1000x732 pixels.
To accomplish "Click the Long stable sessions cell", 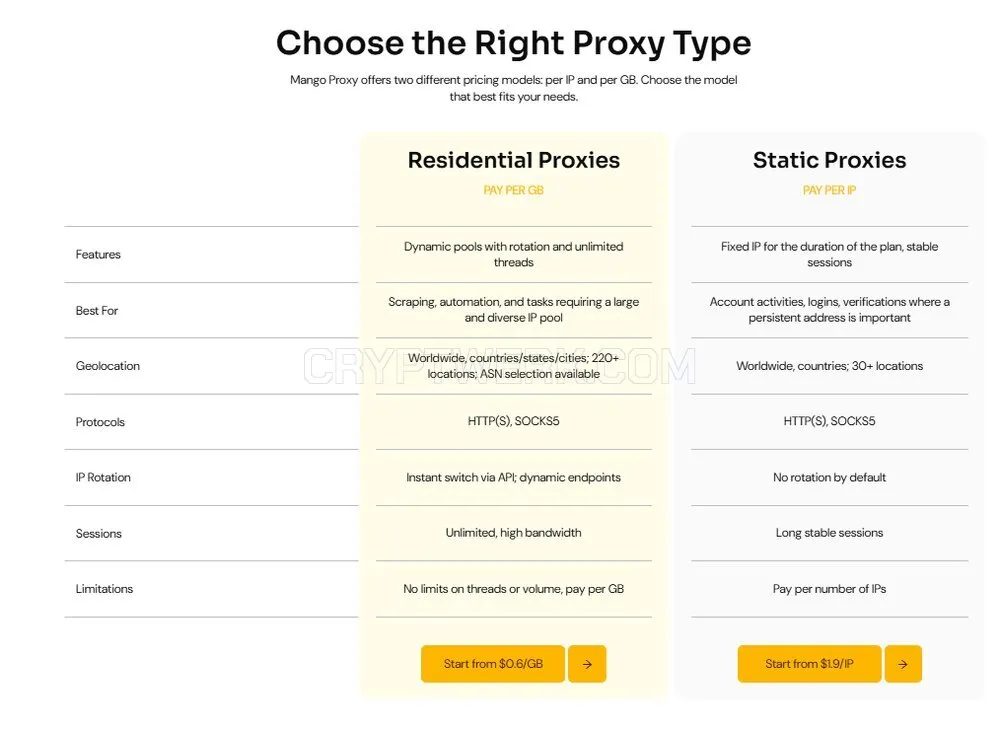I will click(x=829, y=532).
